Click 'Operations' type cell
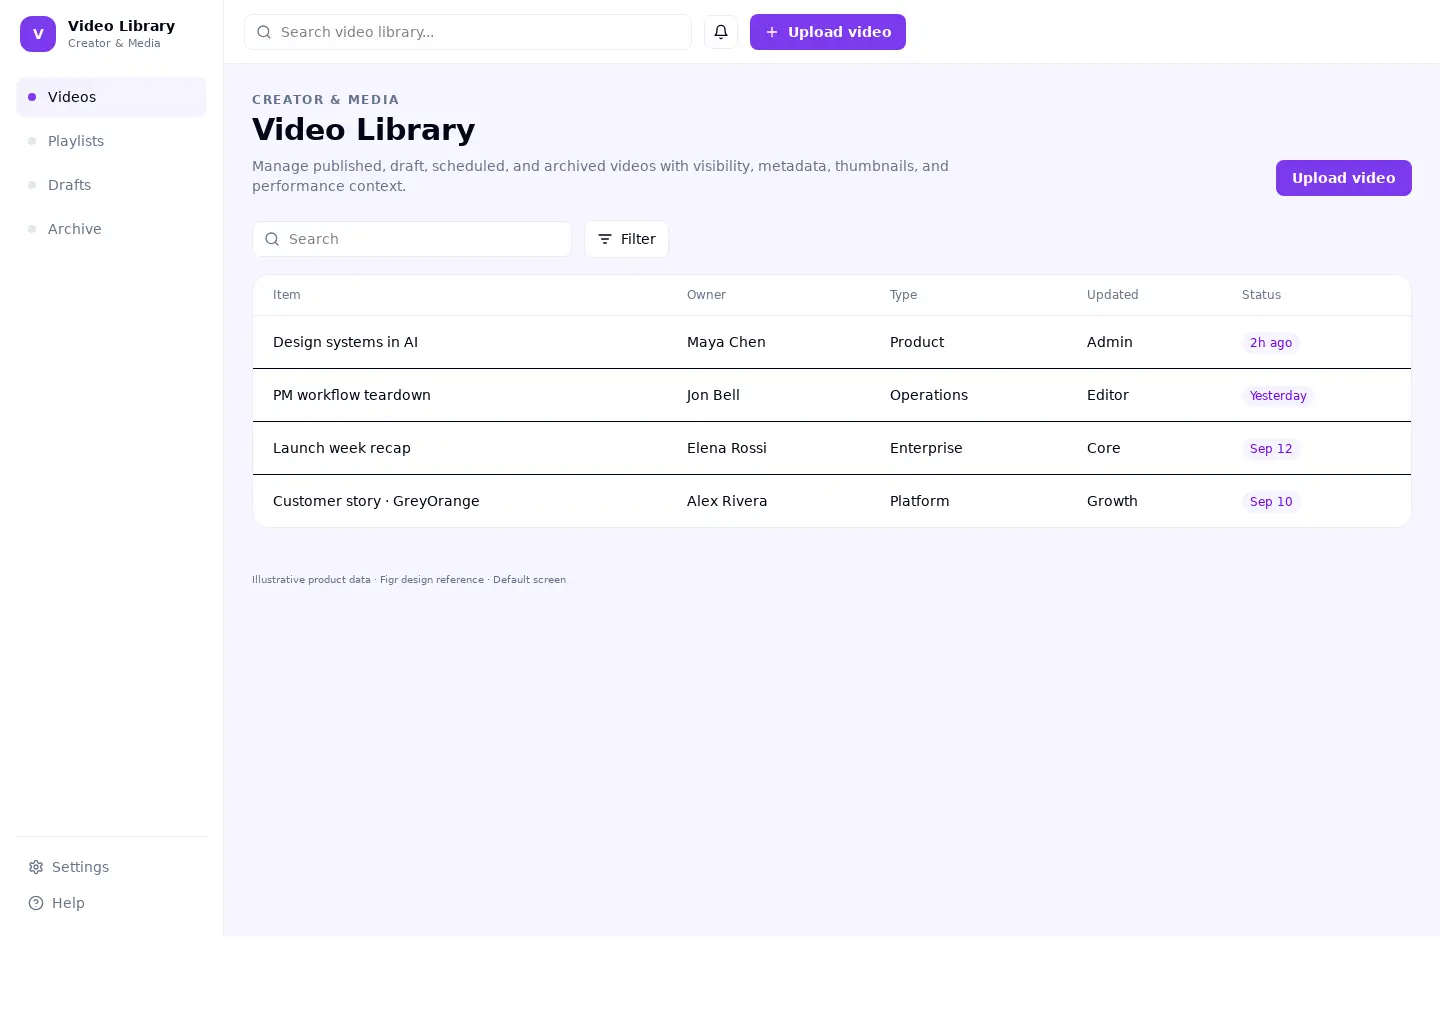 point(929,395)
